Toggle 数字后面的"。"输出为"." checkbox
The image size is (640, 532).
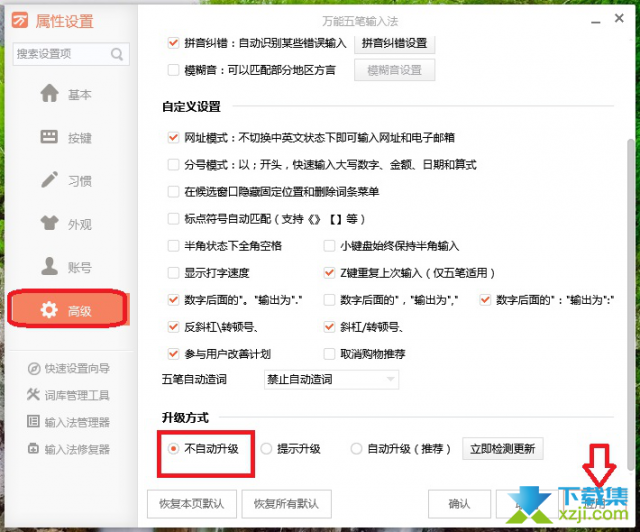coord(173,300)
